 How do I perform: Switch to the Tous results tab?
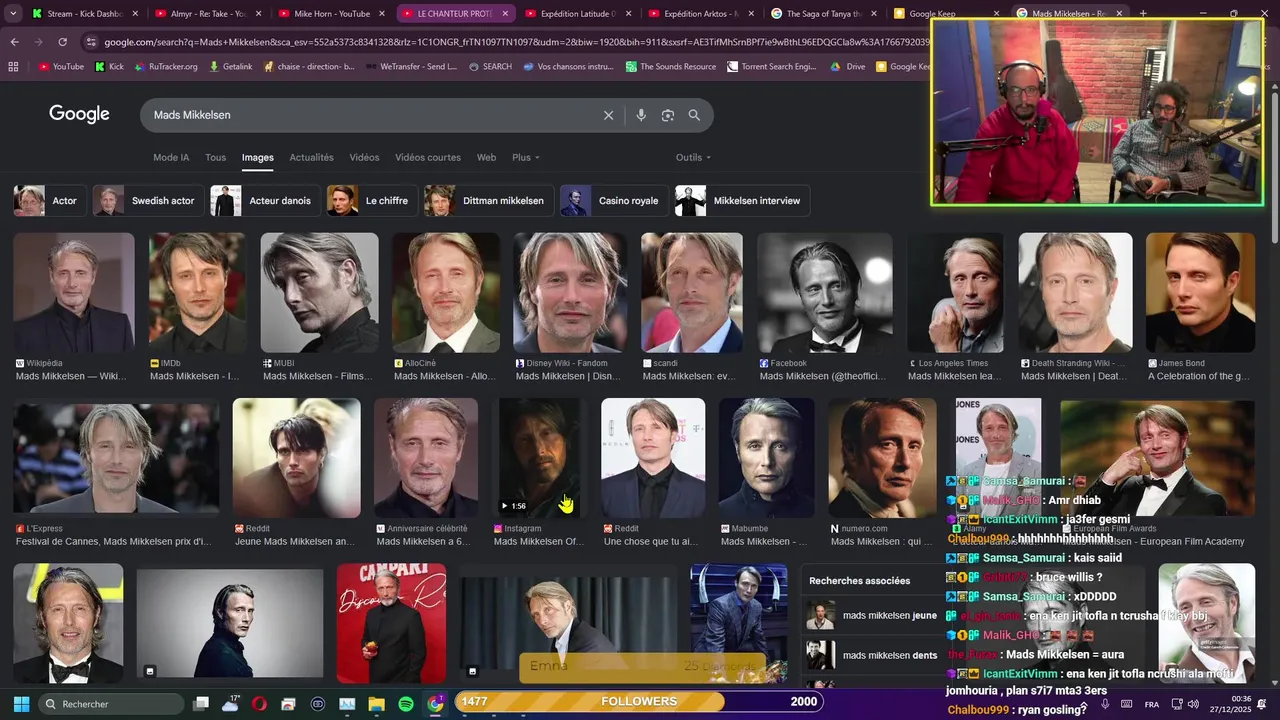coord(216,157)
